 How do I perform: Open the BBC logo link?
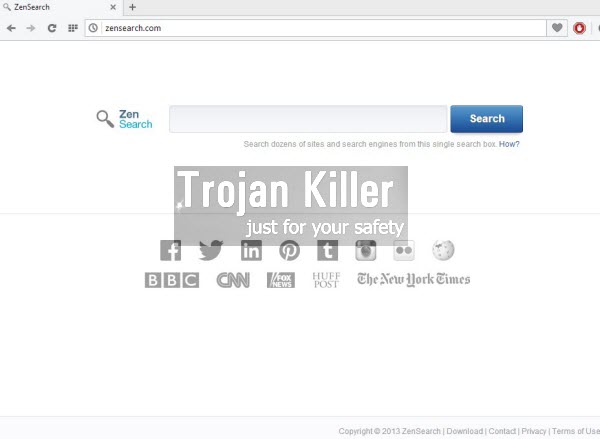(172, 280)
